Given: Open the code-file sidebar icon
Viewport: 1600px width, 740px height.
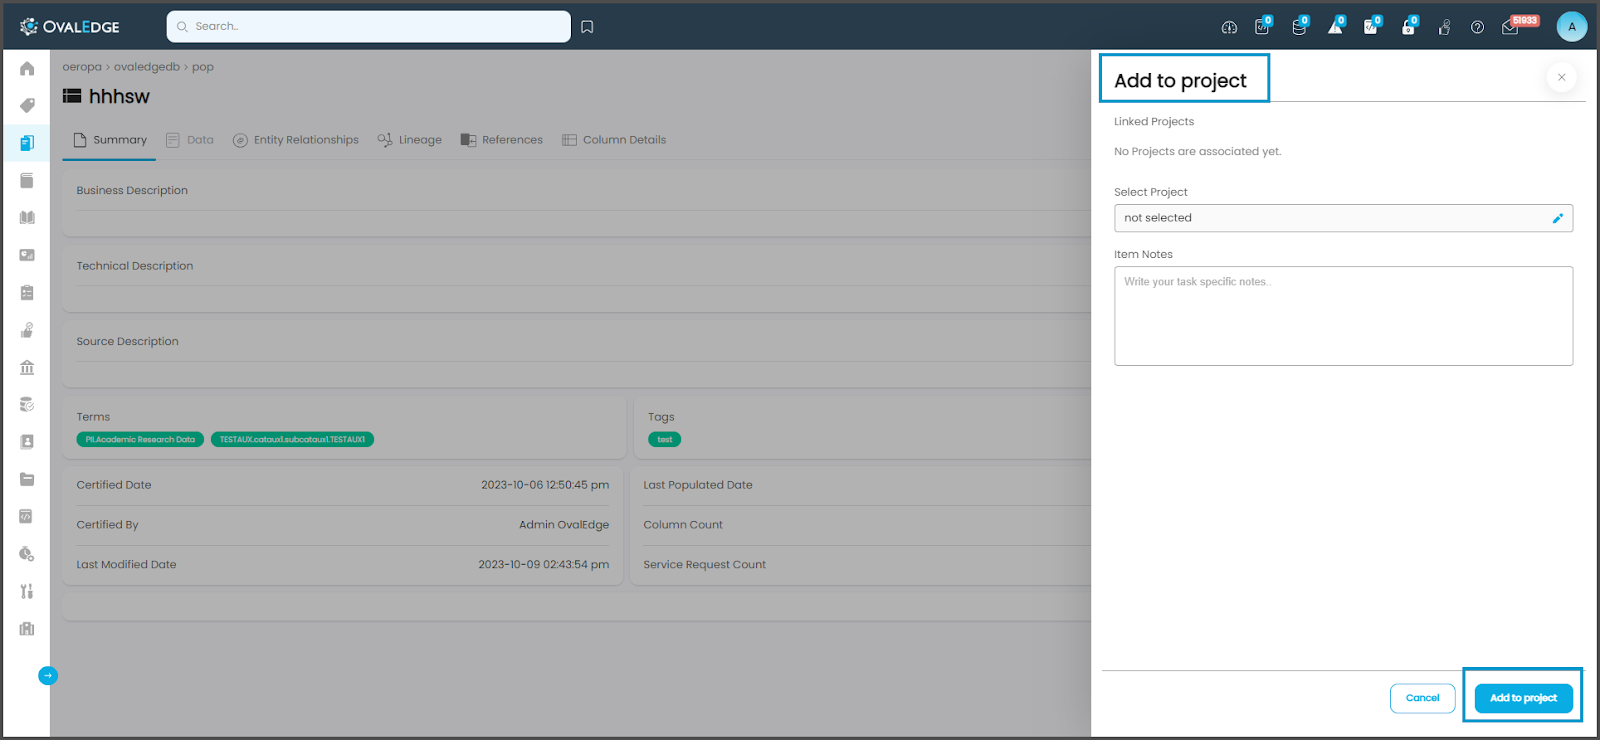Looking at the screenshot, I should 27,516.
